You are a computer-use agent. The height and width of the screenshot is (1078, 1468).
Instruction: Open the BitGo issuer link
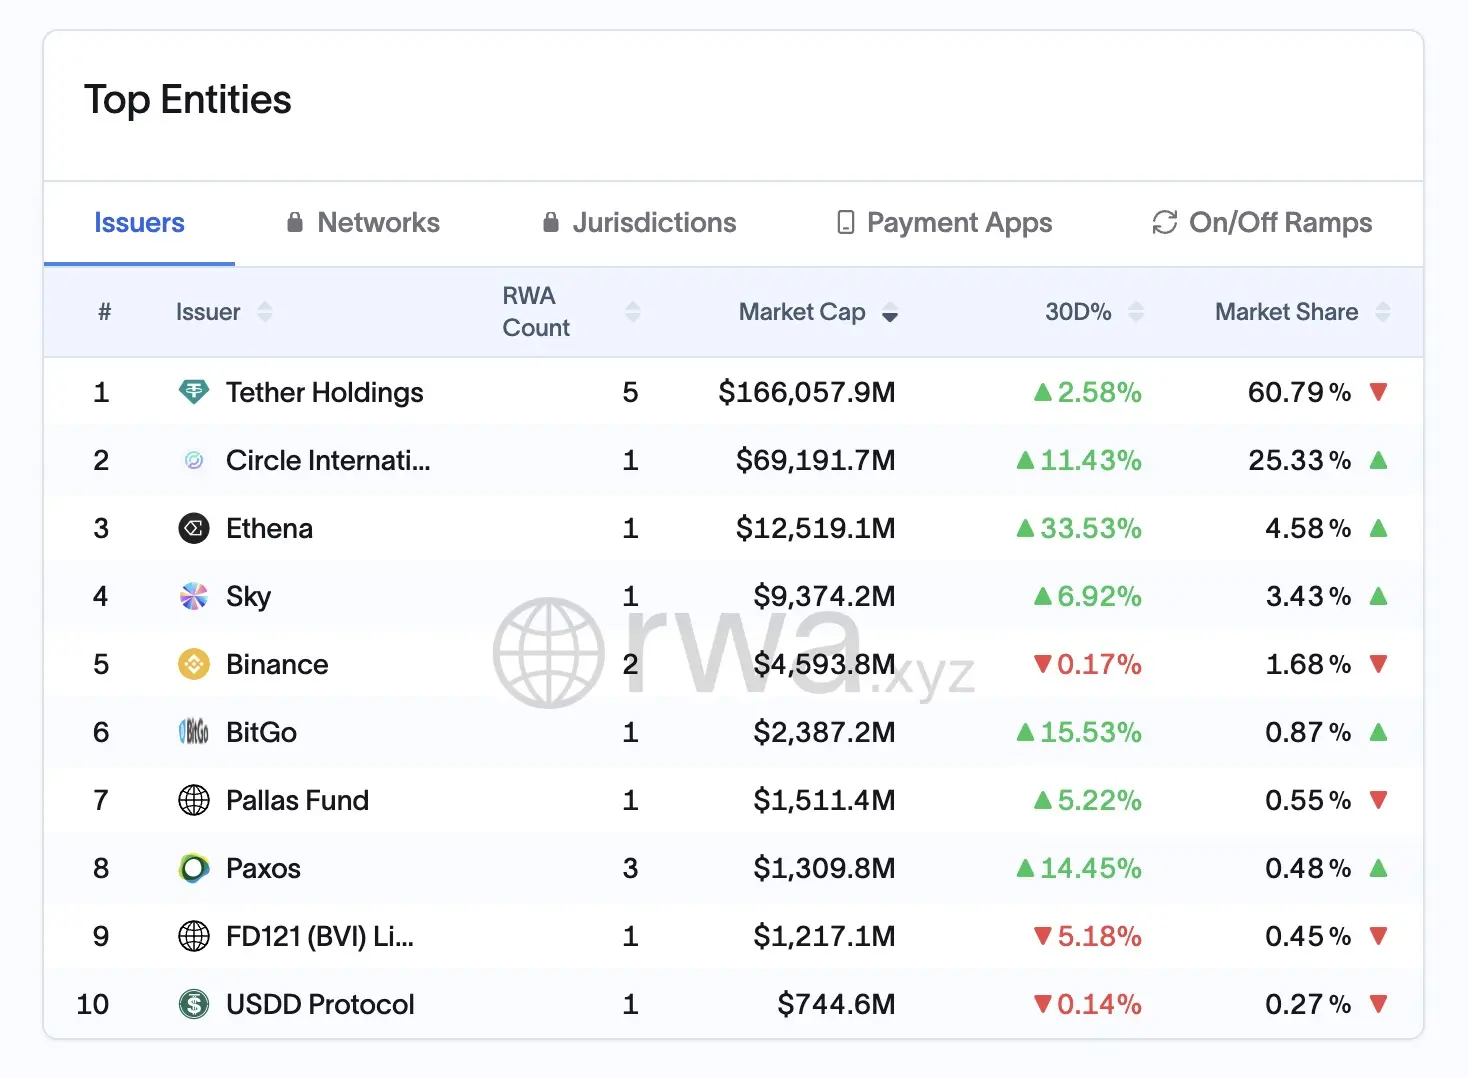(261, 732)
